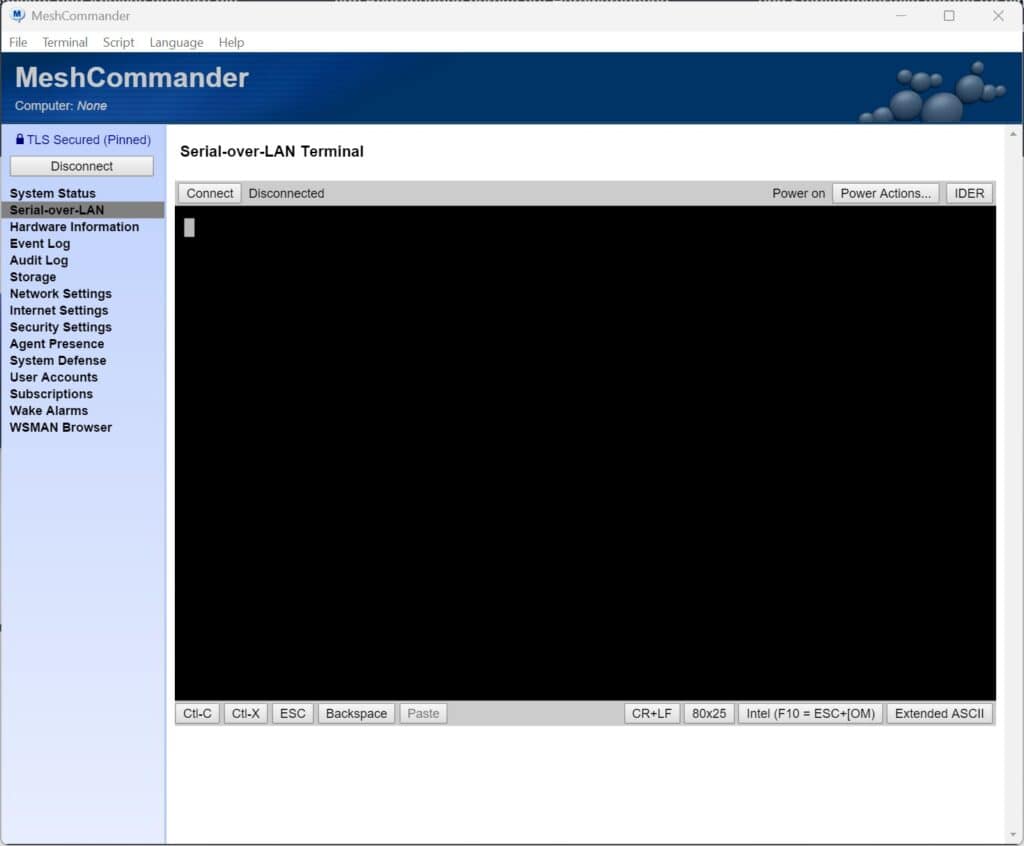Click inside the black terminal area

(x=585, y=452)
